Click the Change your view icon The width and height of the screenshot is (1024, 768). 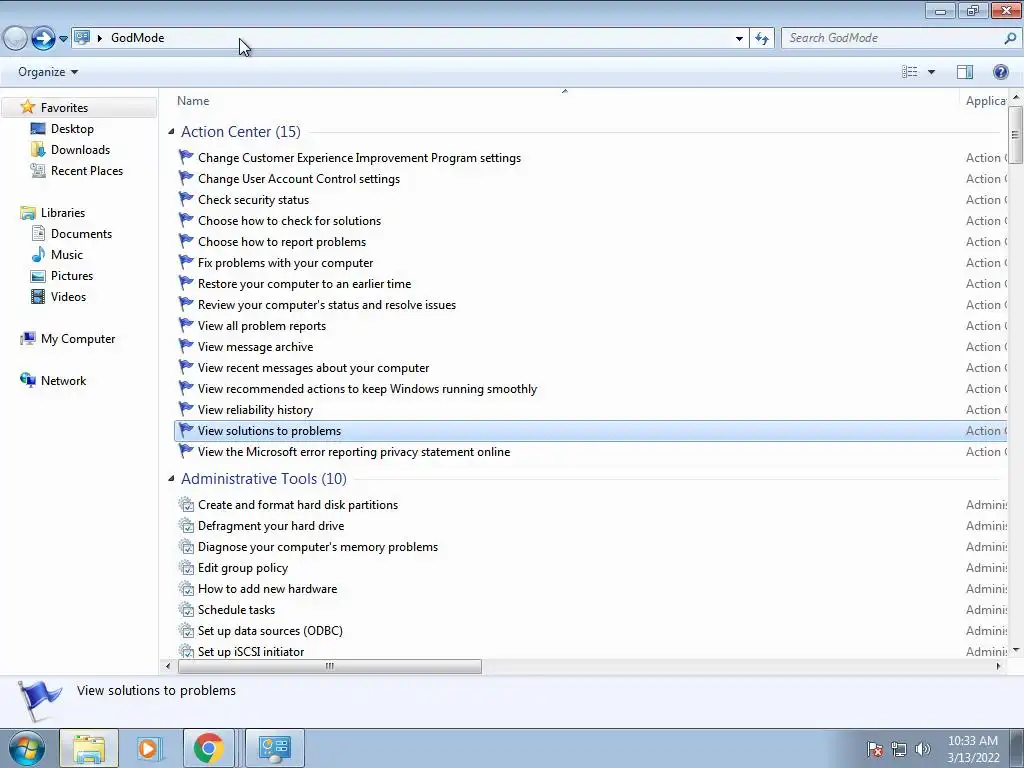point(910,72)
